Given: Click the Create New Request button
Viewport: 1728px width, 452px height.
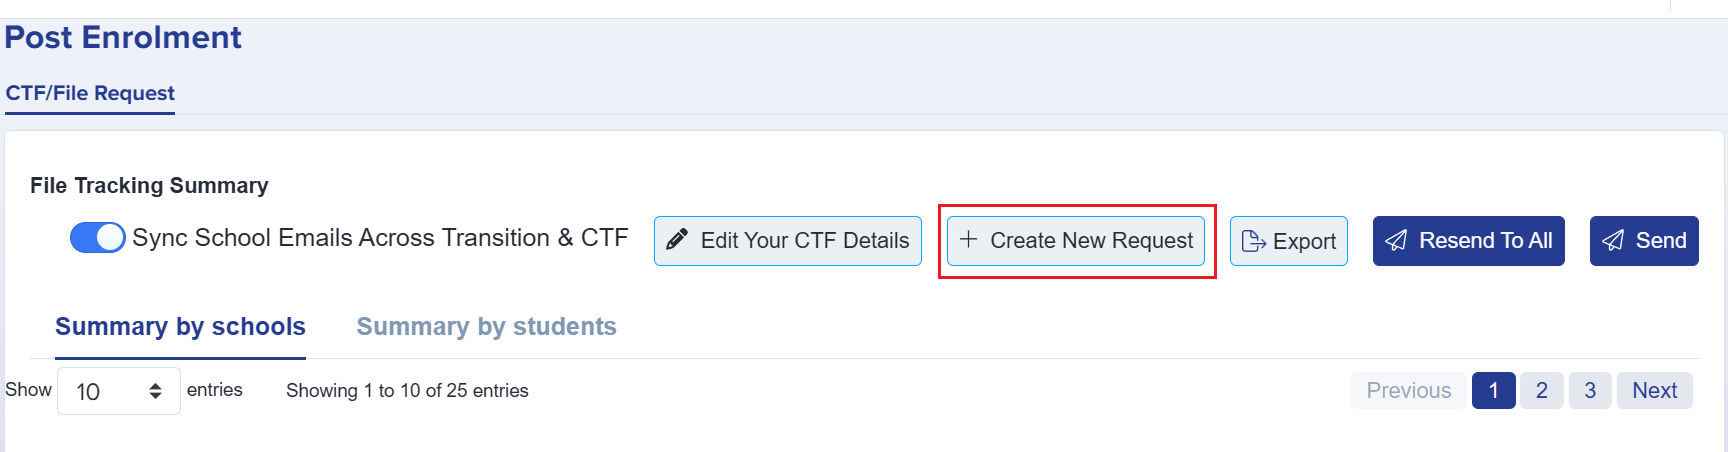Looking at the screenshot, I should pyautogui.click(x=1076, y=241).
